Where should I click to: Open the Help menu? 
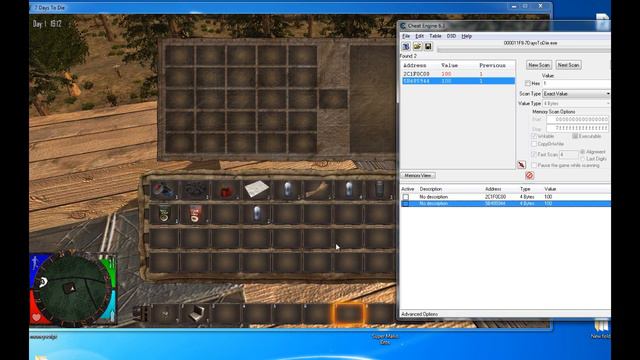(467, 36)
